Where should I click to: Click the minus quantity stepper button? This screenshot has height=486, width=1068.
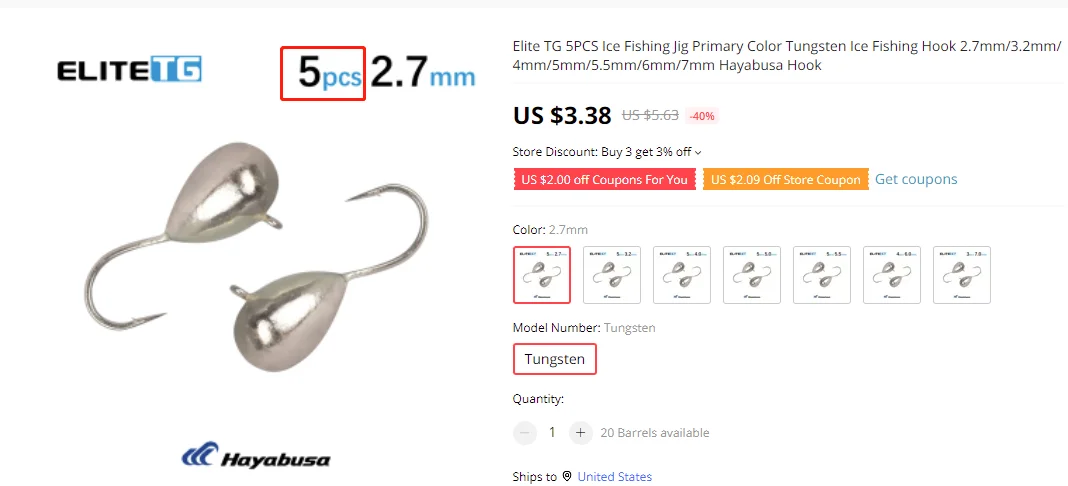[524, 432]
